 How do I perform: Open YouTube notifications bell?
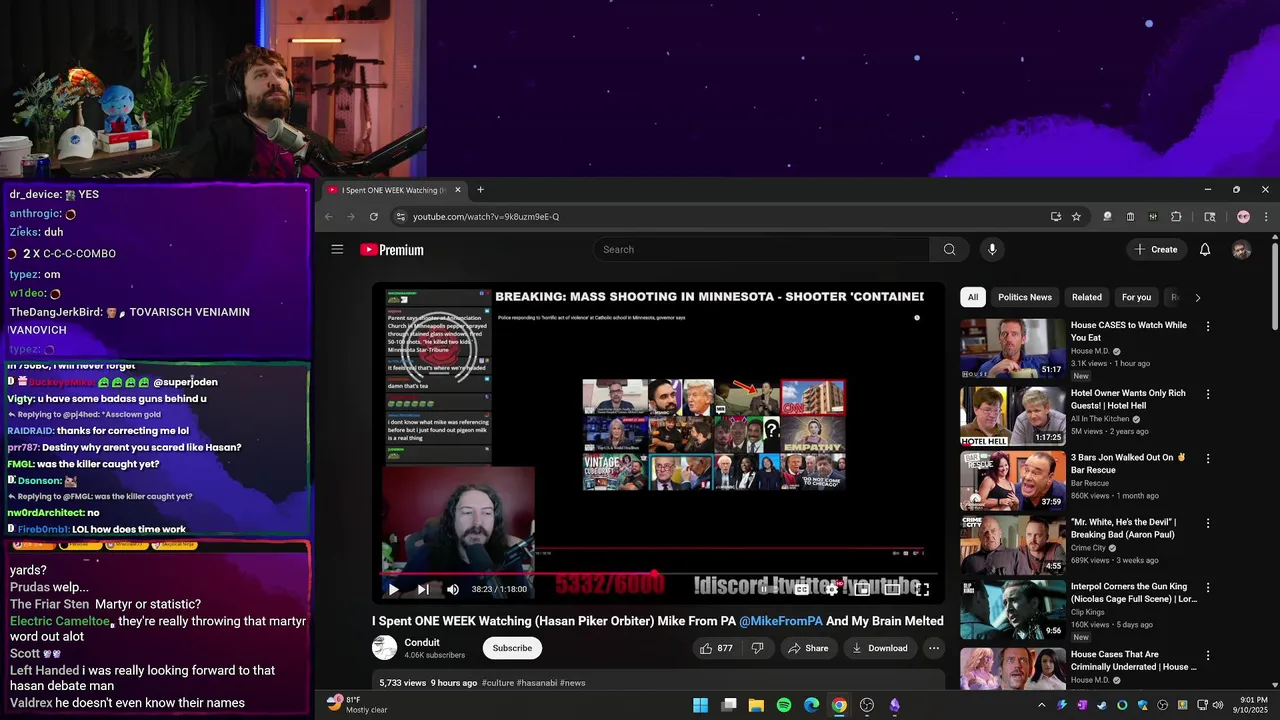point(1205,249)
